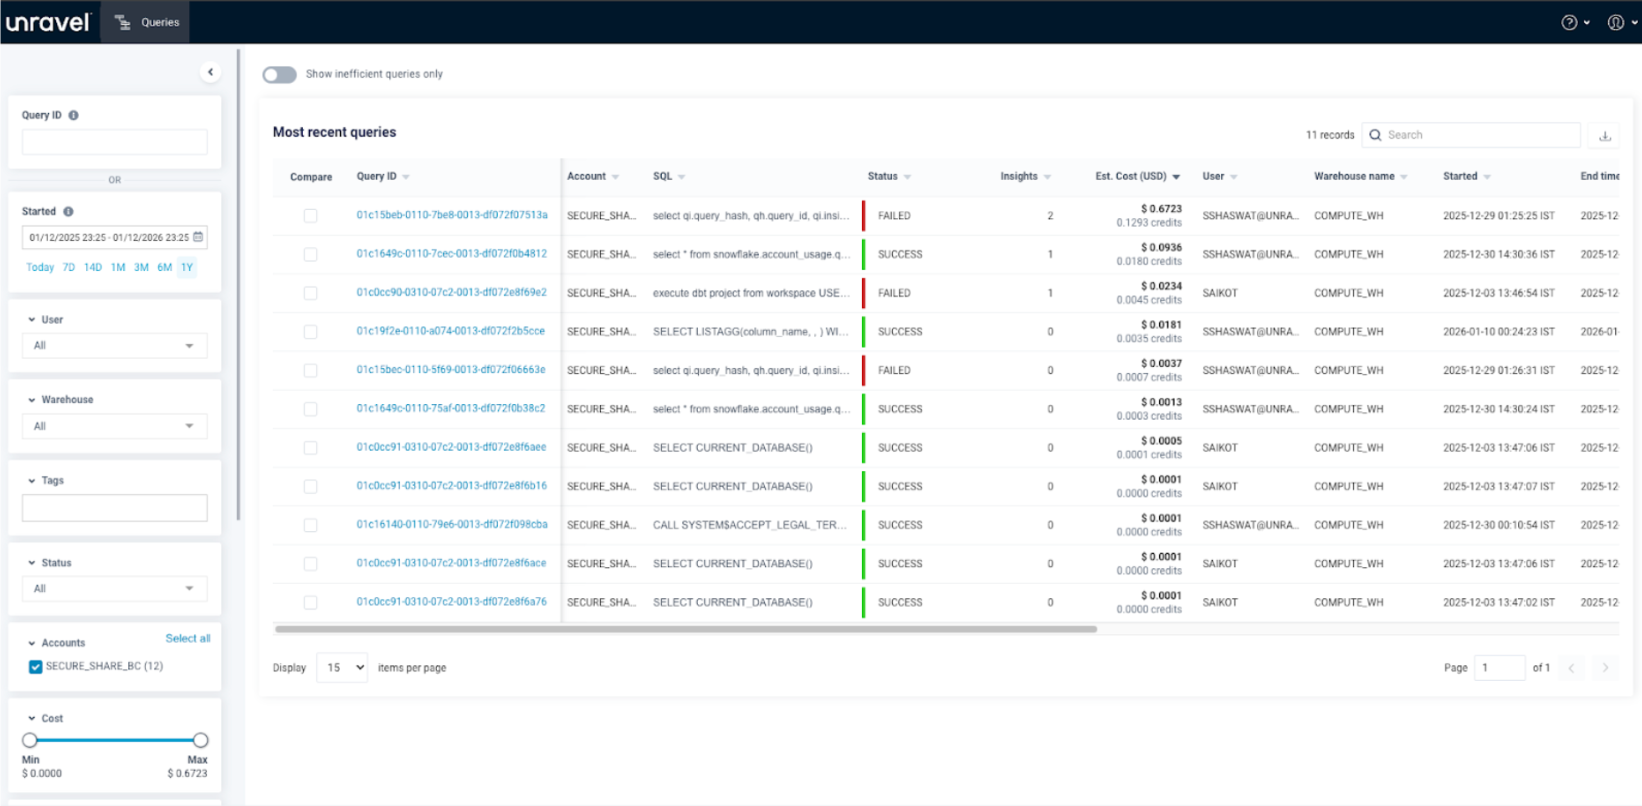Select the 14D time range shortcut

(x=93, y=268)
